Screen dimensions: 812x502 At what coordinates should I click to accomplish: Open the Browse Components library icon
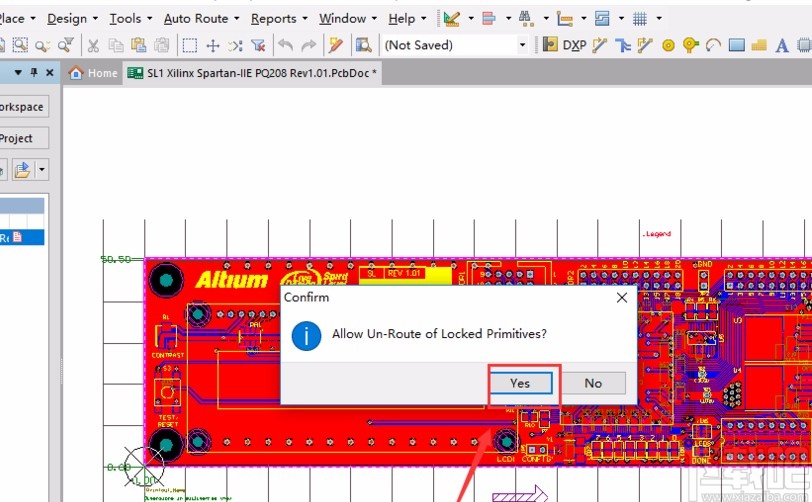[x=364, y=46]
